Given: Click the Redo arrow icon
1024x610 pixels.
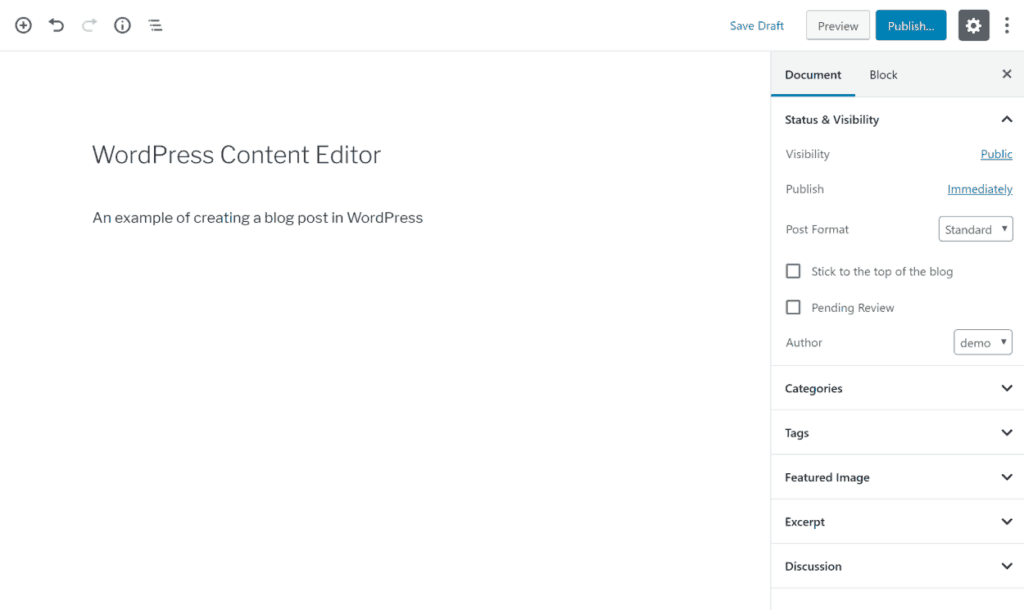Looking at the screenshot, I should coord(89,25).
